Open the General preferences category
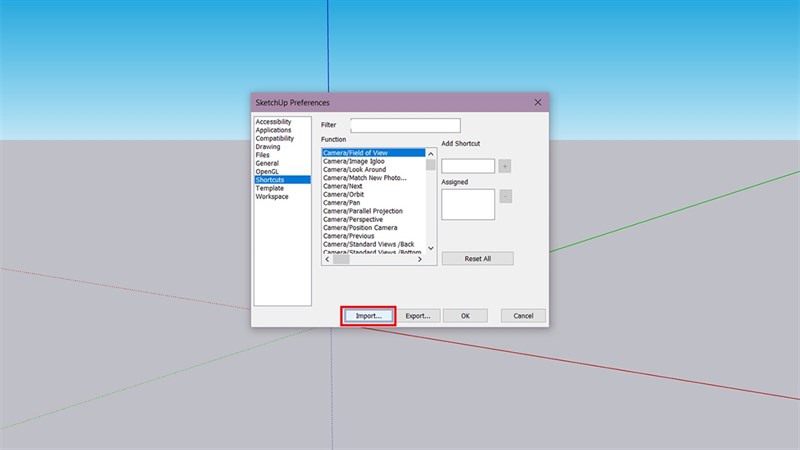The width and height of the screenshot is (800, 450). tap(267, 163)
